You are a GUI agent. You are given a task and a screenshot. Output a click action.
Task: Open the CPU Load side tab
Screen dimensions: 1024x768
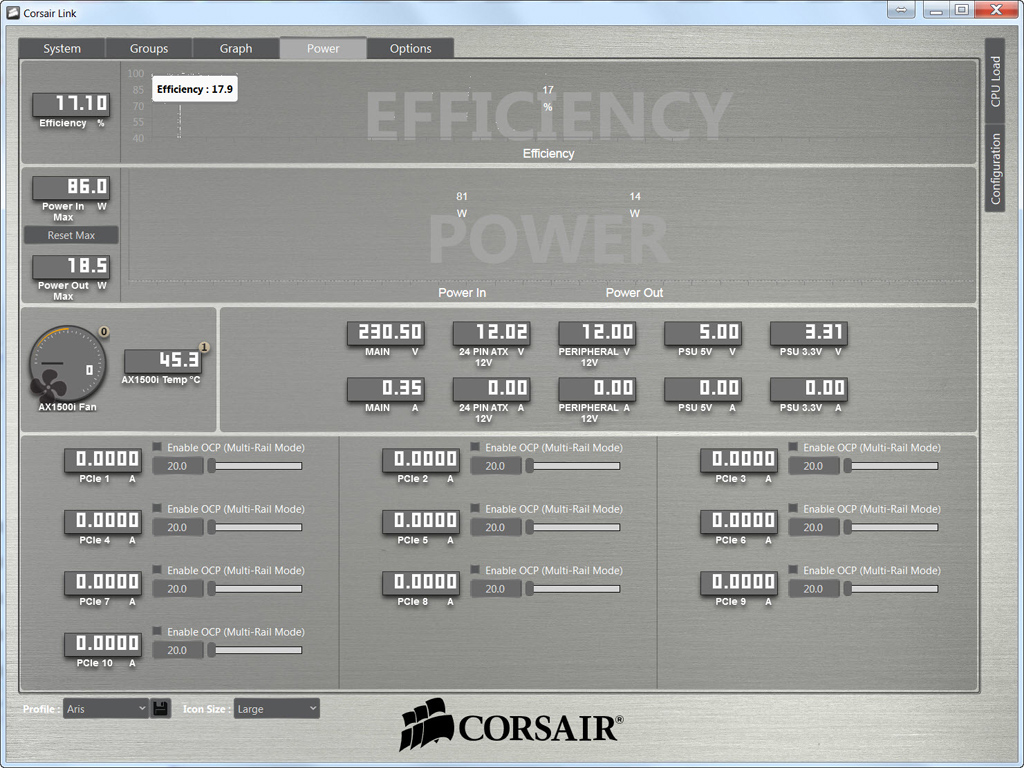point(995,81)
